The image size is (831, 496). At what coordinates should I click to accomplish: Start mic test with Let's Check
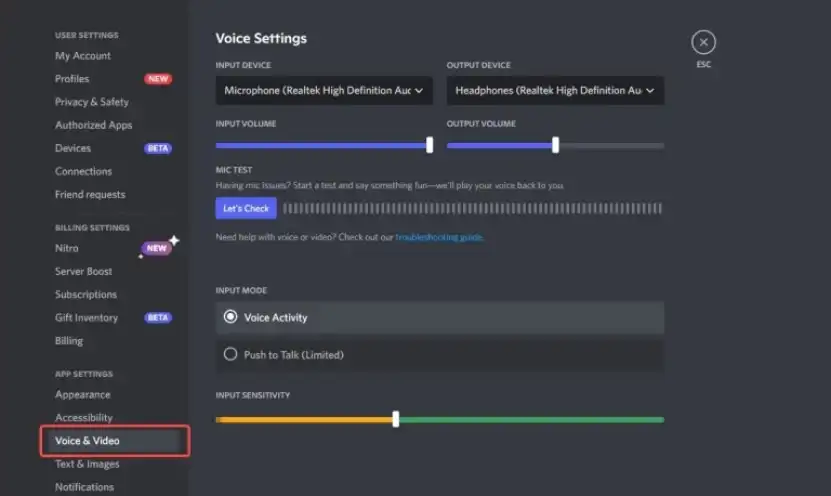point(246,208)
